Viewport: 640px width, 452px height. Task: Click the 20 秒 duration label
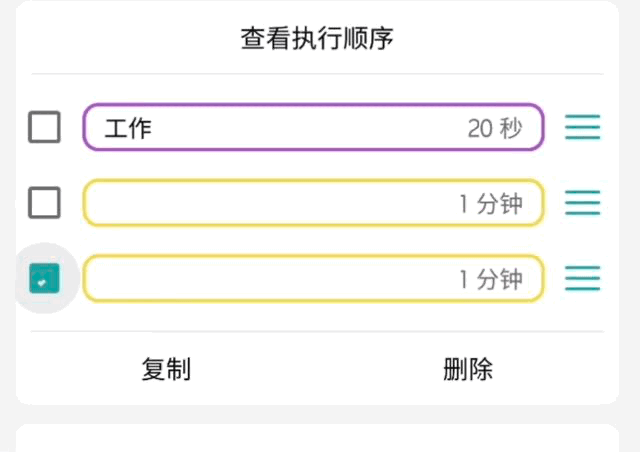pyautogui.click(x=494, y=128)
